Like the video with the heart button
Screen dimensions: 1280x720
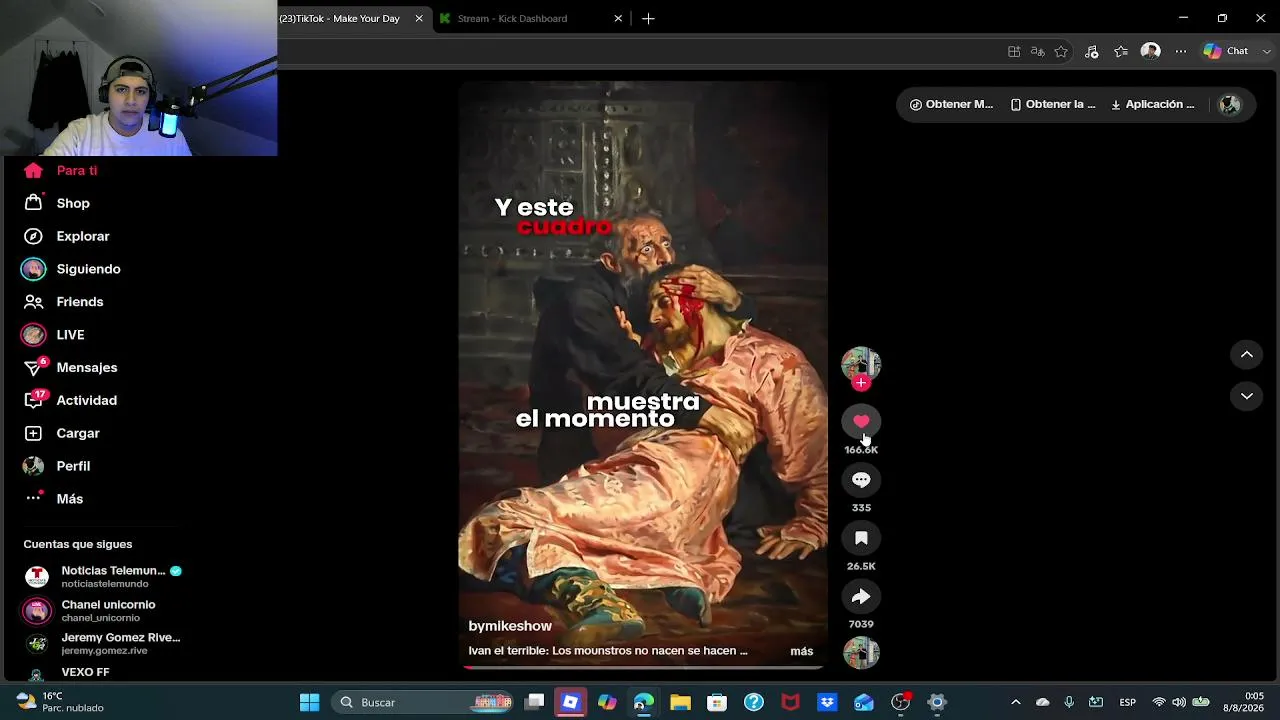tap(861, 422)
